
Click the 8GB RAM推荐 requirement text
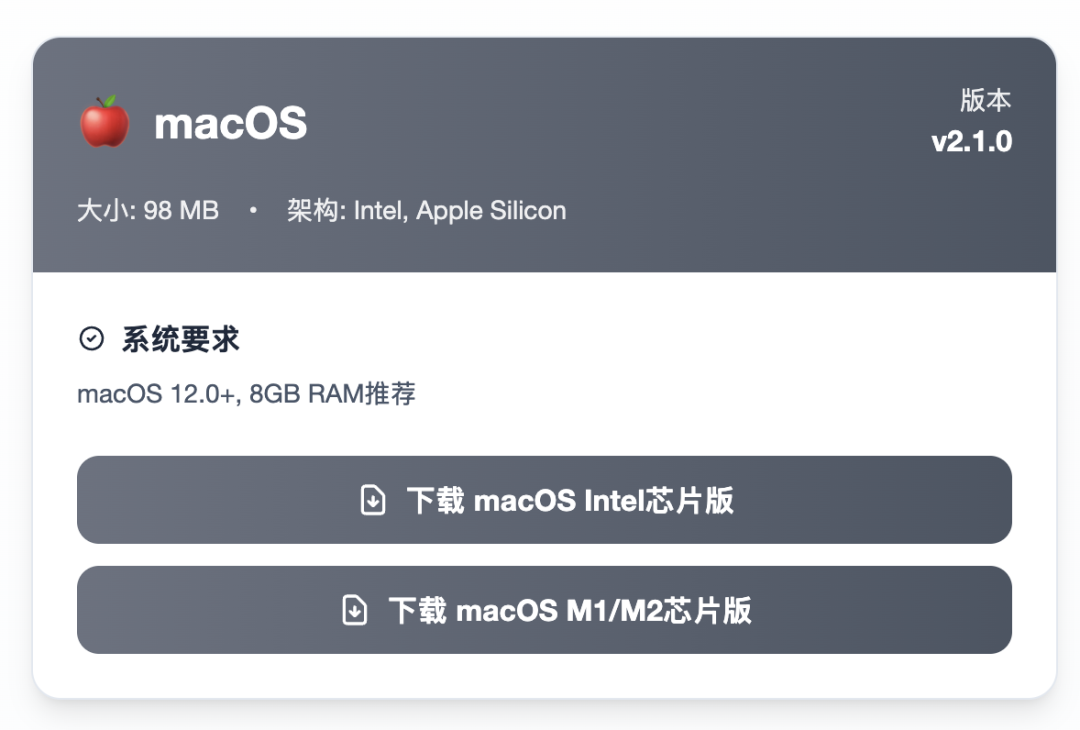coord(333,394)
